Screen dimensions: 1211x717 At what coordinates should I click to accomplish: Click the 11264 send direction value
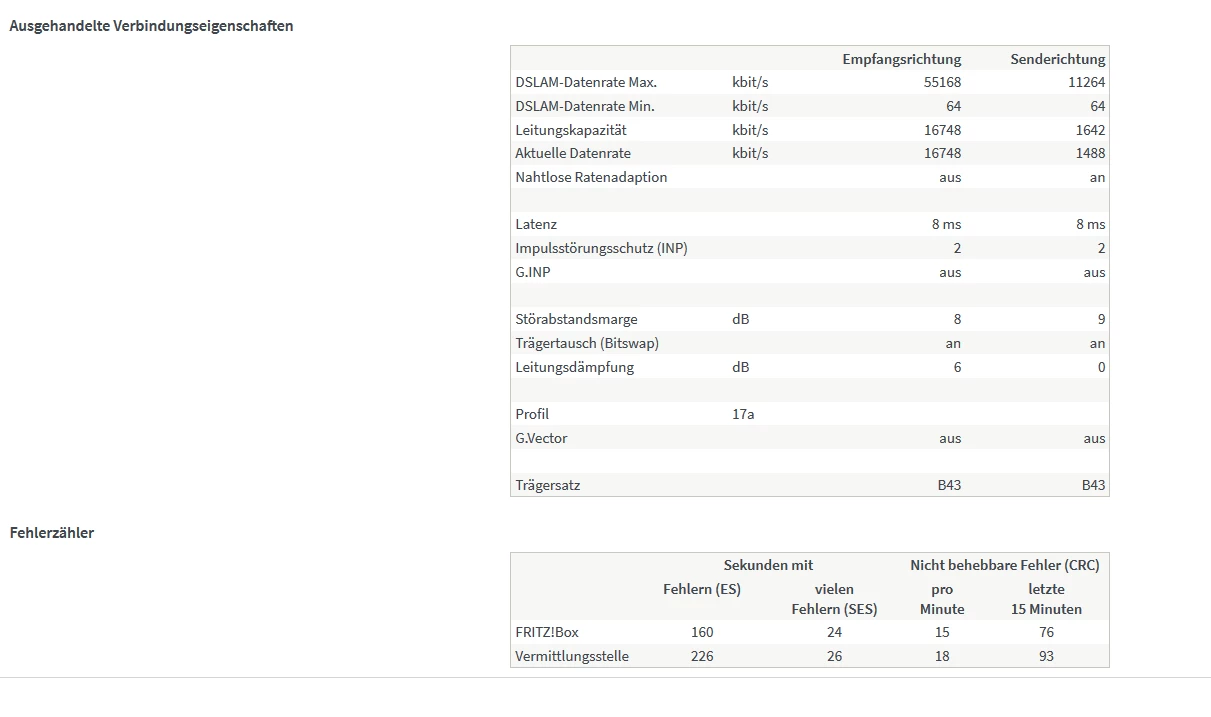(1086, 83)
